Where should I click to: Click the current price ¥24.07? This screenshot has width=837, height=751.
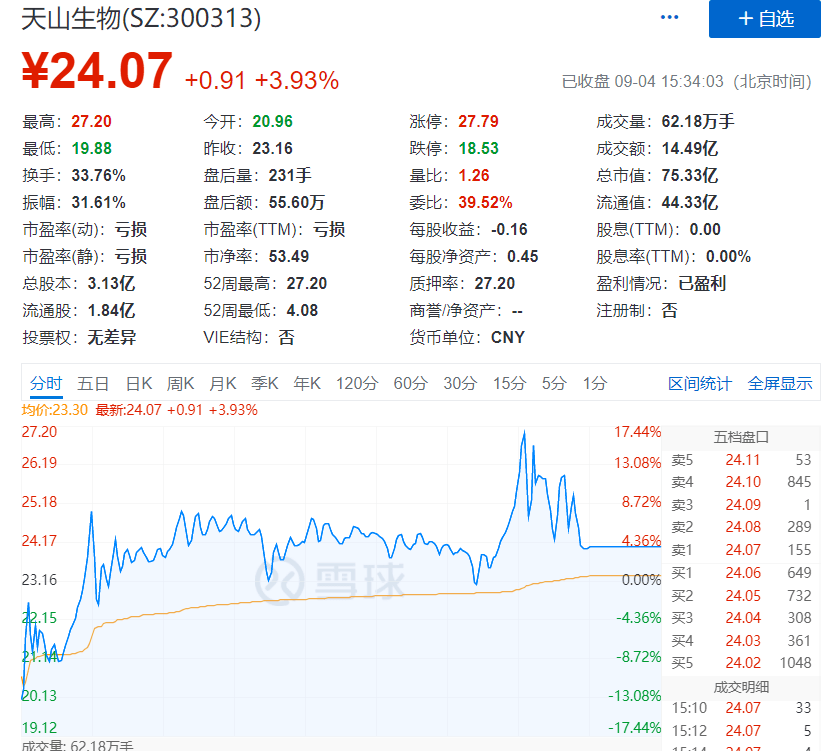coord(97,70)
